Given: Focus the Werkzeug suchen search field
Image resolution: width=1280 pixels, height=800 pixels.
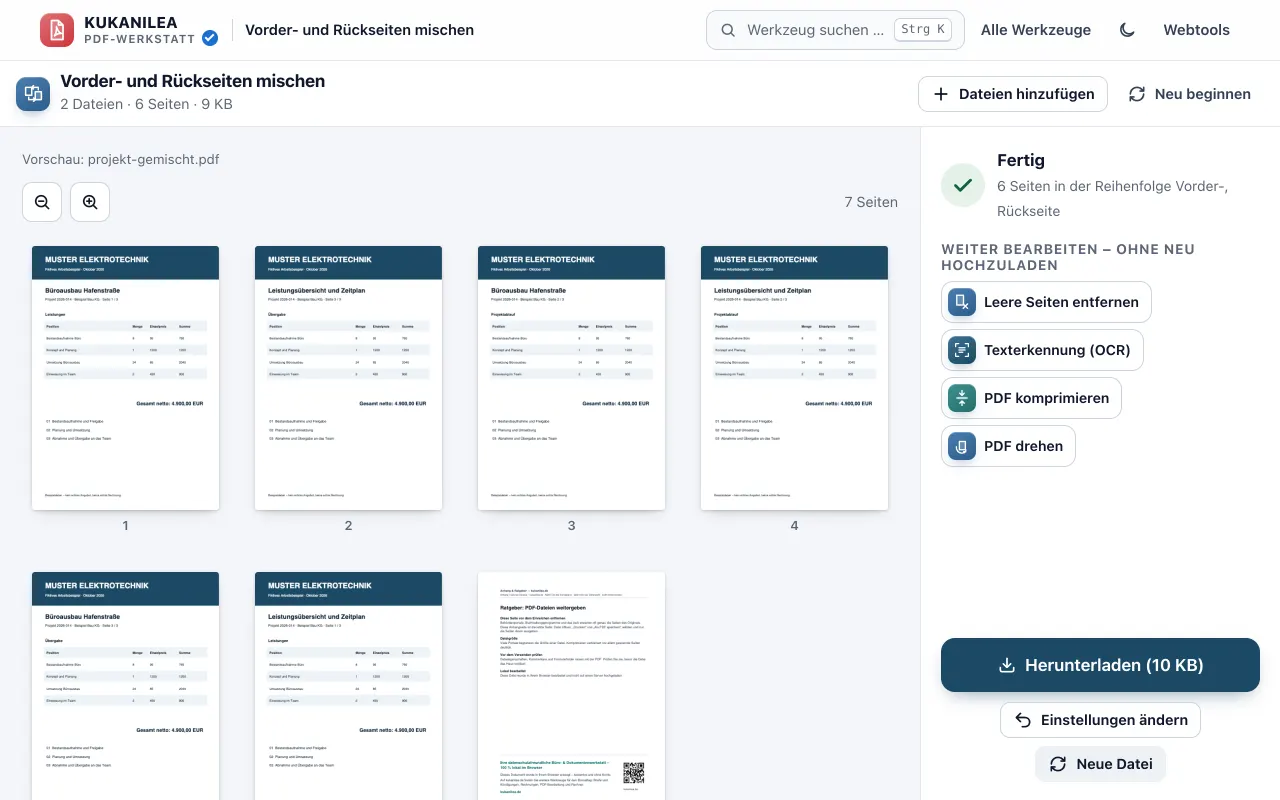Looking at the screenshot, I should pyautogui.click(x=835, y=30).
